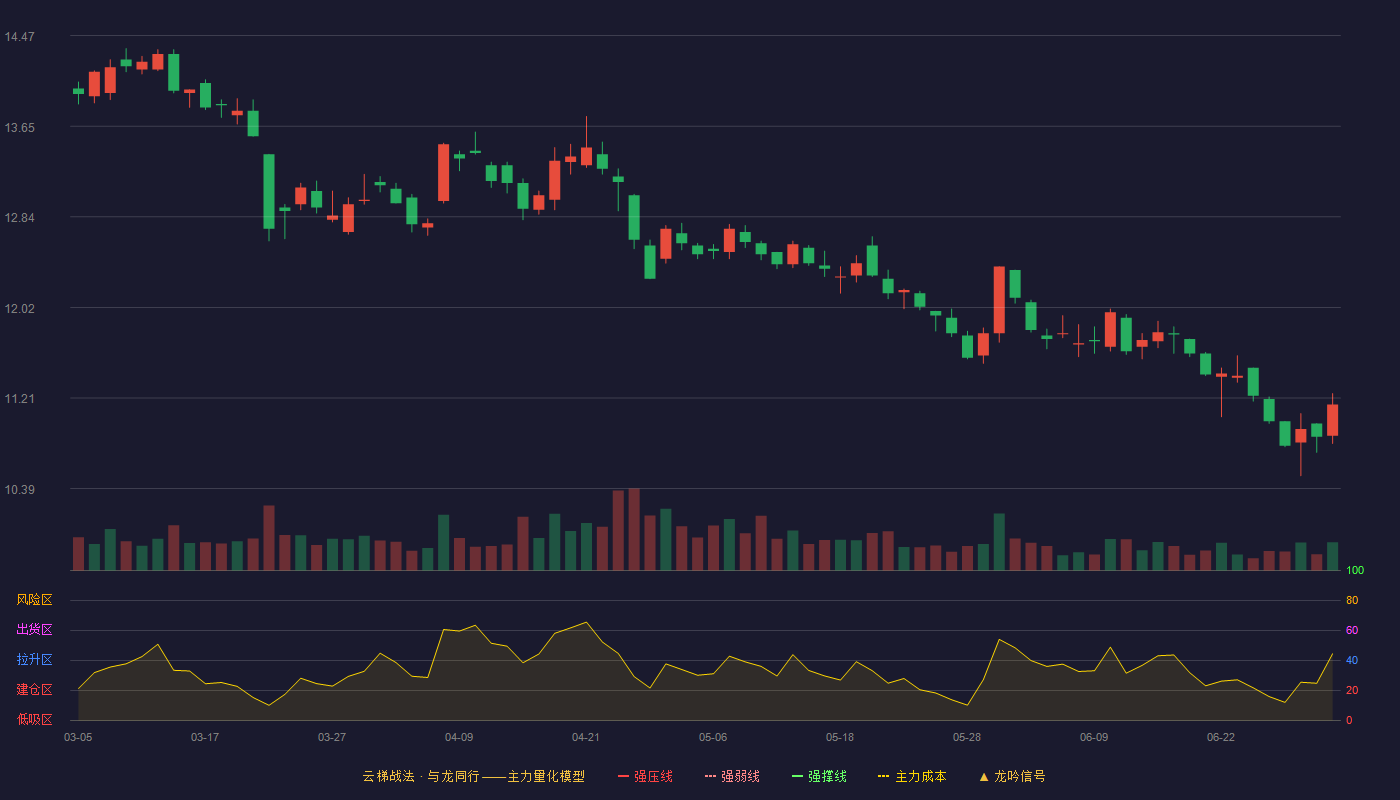Click the 12.02 price axis label
The width and height of the screenshot is (1400, 800).
click(x=19, y=308)
